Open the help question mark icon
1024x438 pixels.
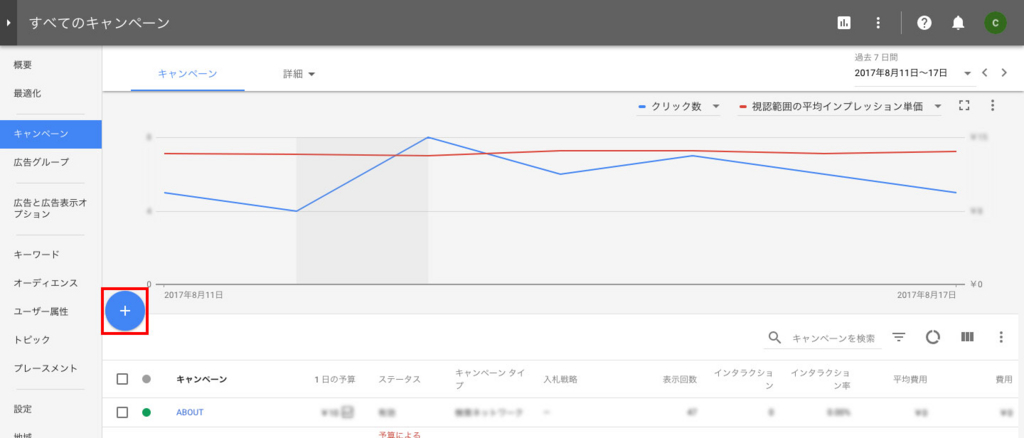click(x=924, y=23)
